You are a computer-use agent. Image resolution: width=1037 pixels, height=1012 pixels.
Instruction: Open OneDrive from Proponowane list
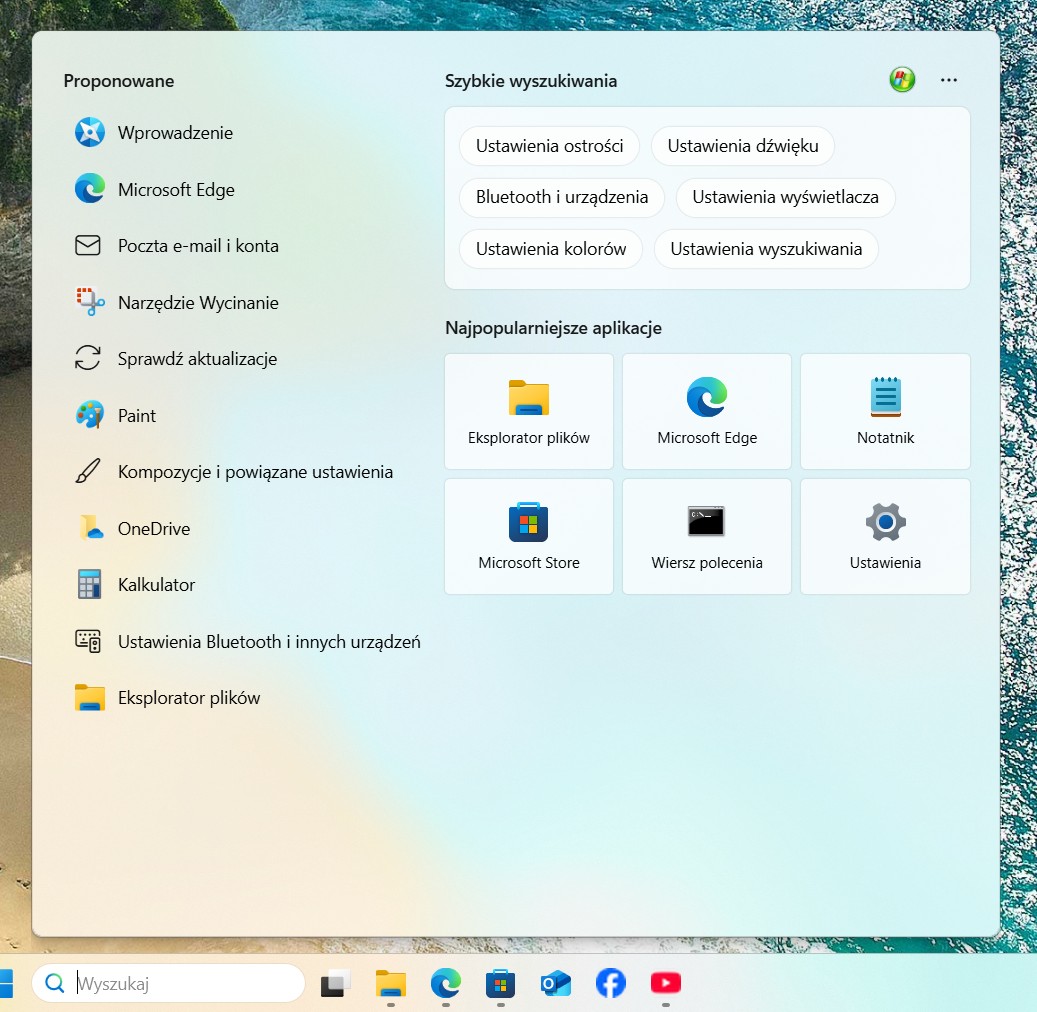pos(153,528)
